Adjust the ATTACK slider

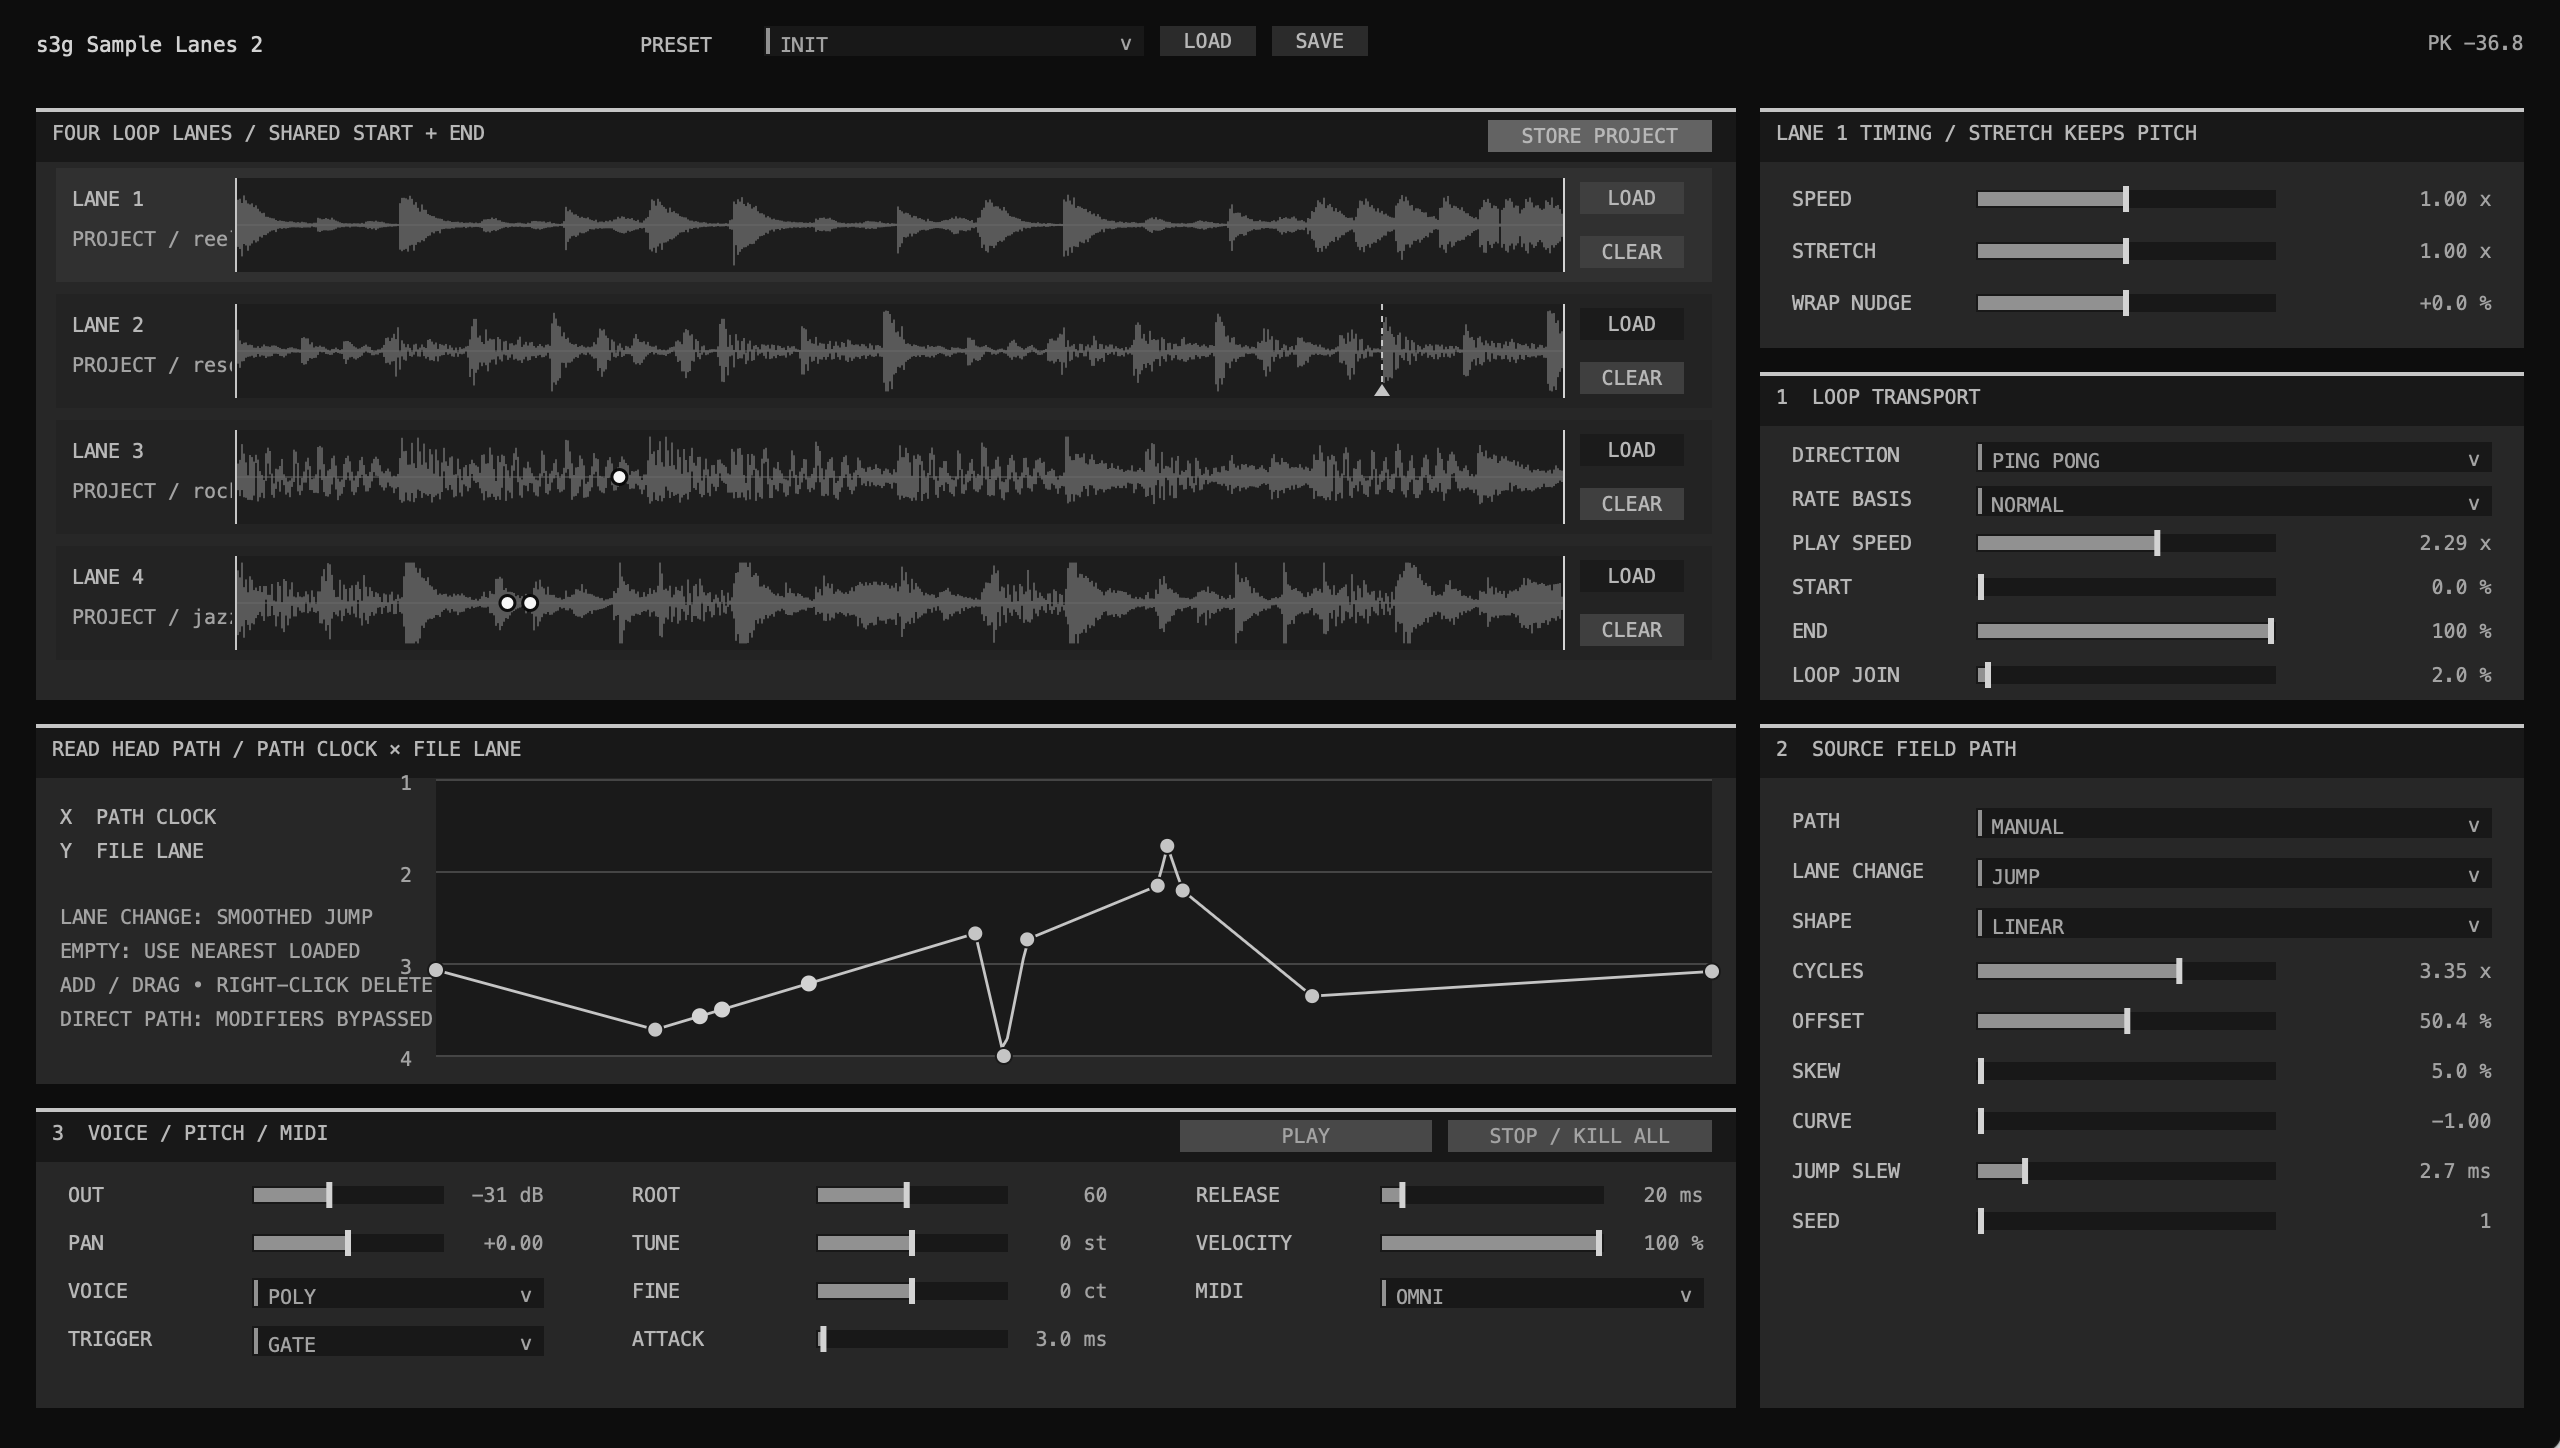click(x=913, y=1339)
